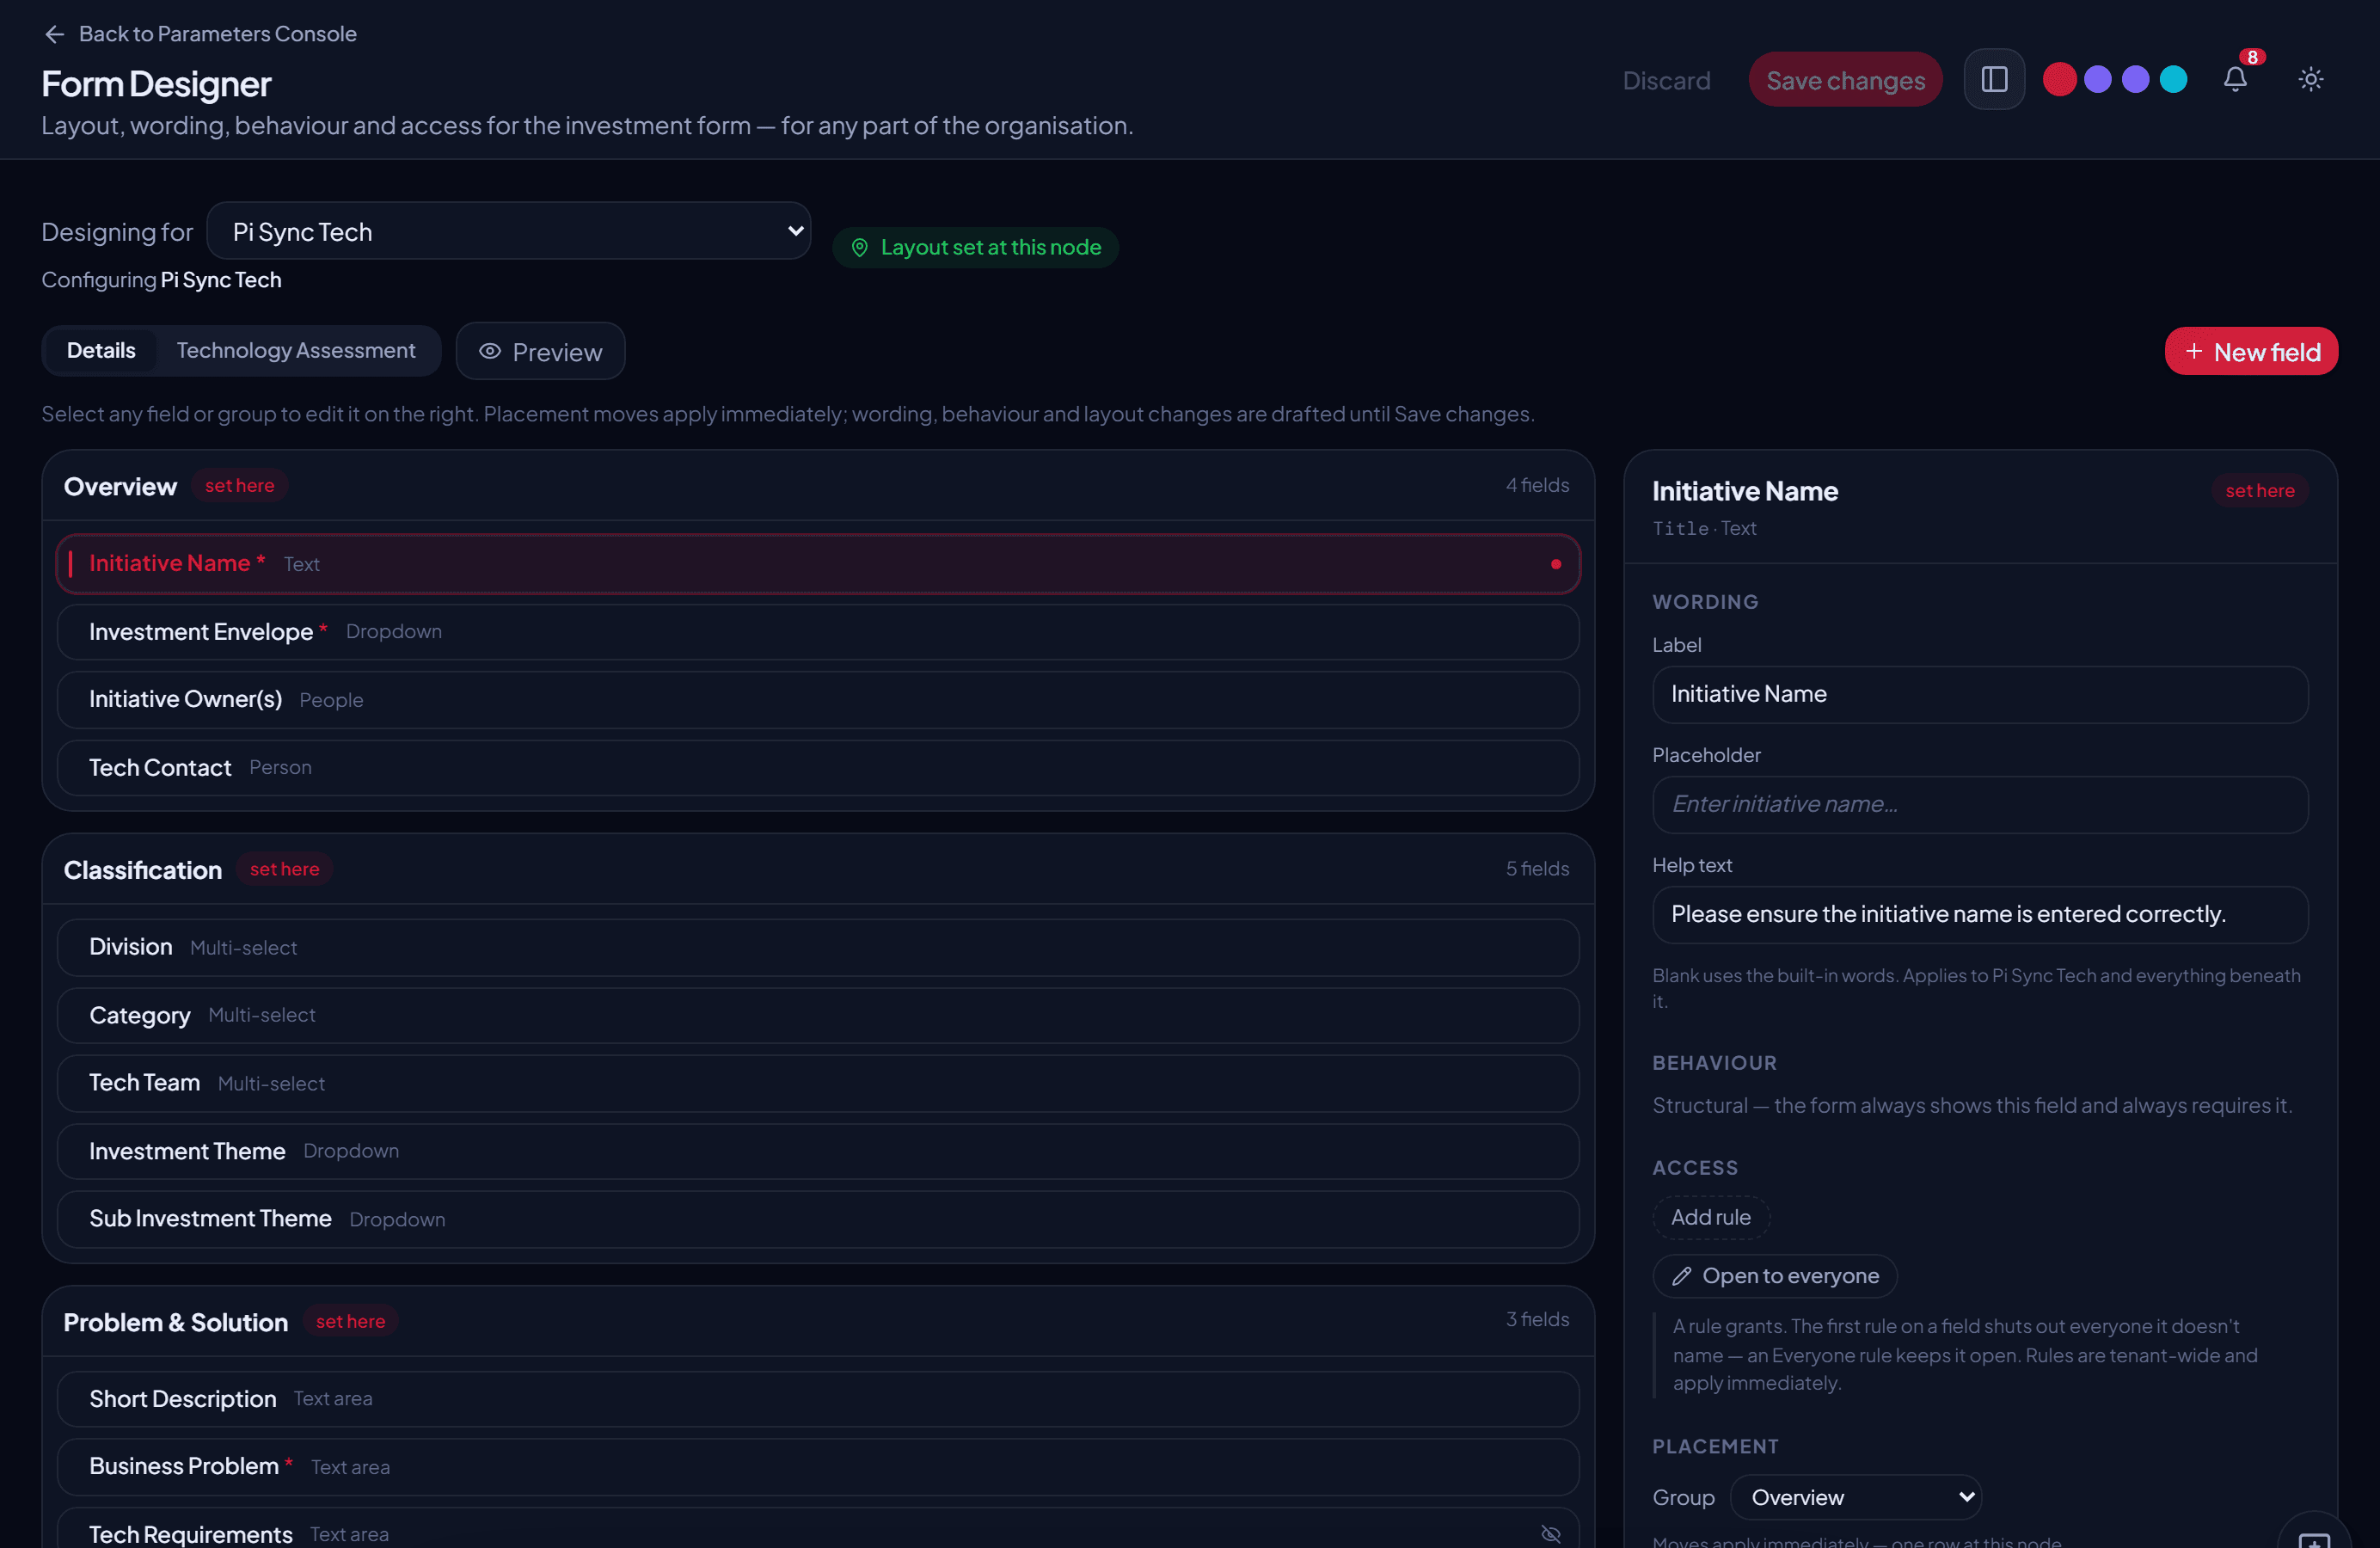This screenshot has width=2380, height=1548.
Task: Switch theme with the sun icon
Action: coord(2310,79)
